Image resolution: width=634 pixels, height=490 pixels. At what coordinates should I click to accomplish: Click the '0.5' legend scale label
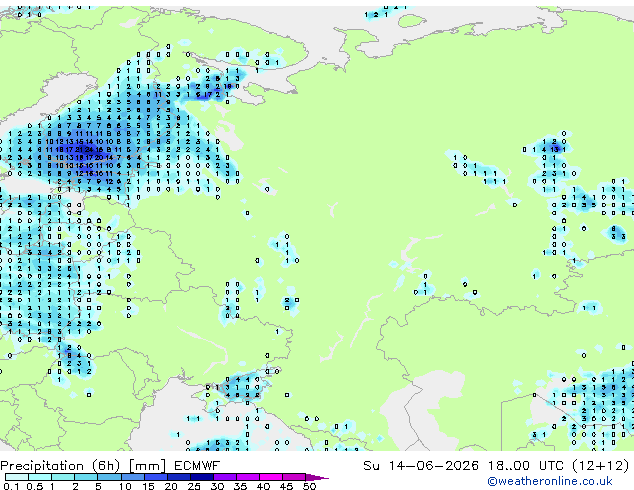click(35, 486)
